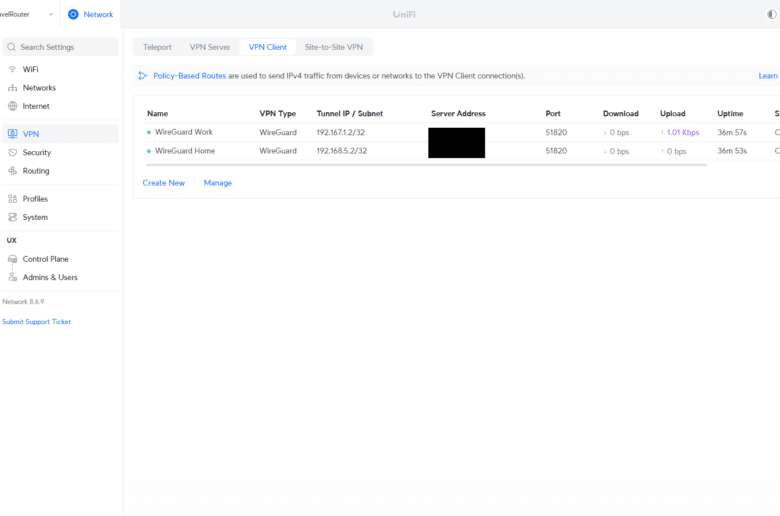Click the Network app icon
Screen dimensions: 780x516
[73, 14]
